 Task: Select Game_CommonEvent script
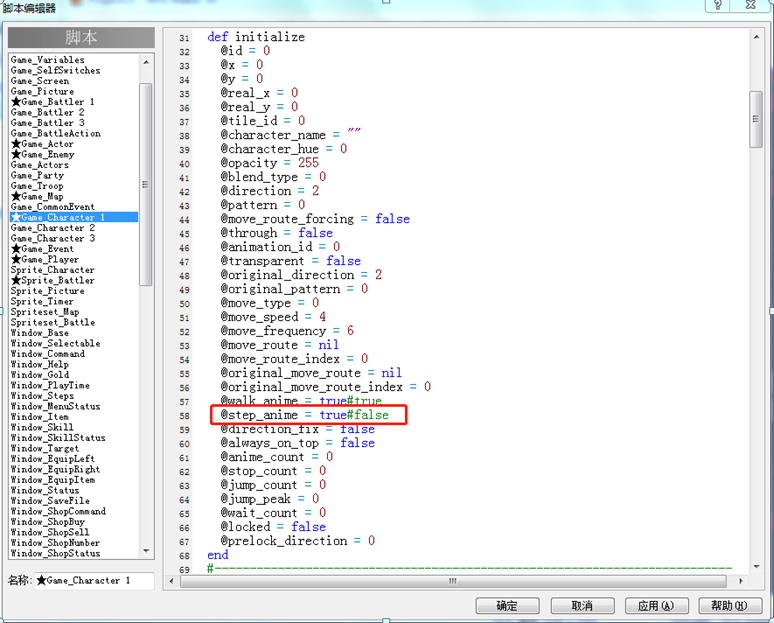53,207
